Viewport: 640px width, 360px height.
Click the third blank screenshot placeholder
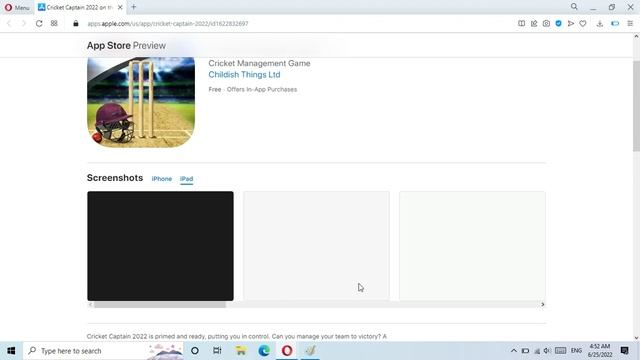click(x=472, y=246)
